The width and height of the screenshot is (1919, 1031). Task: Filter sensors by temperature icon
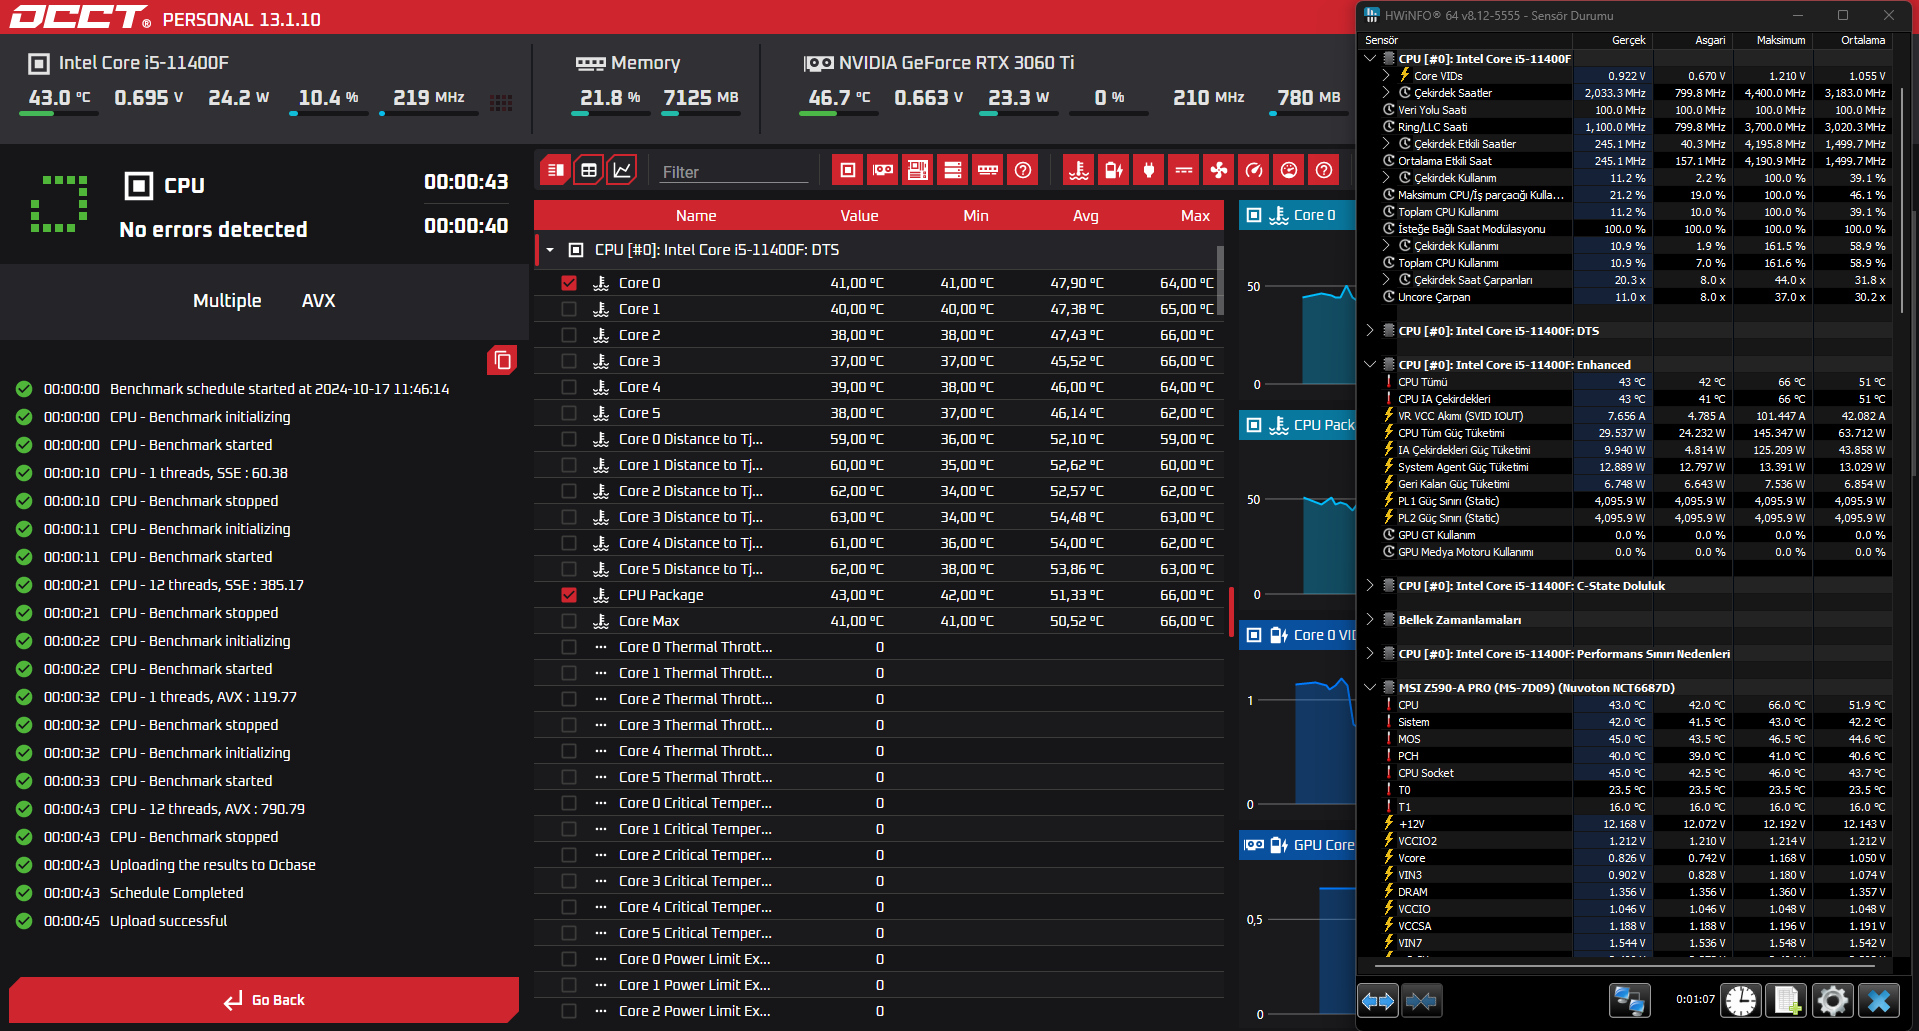click(1079, 170)
